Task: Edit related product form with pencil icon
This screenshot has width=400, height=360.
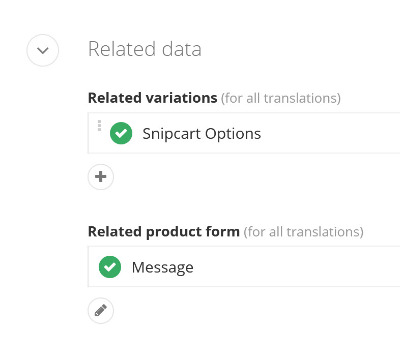Action: coord(101,311)
